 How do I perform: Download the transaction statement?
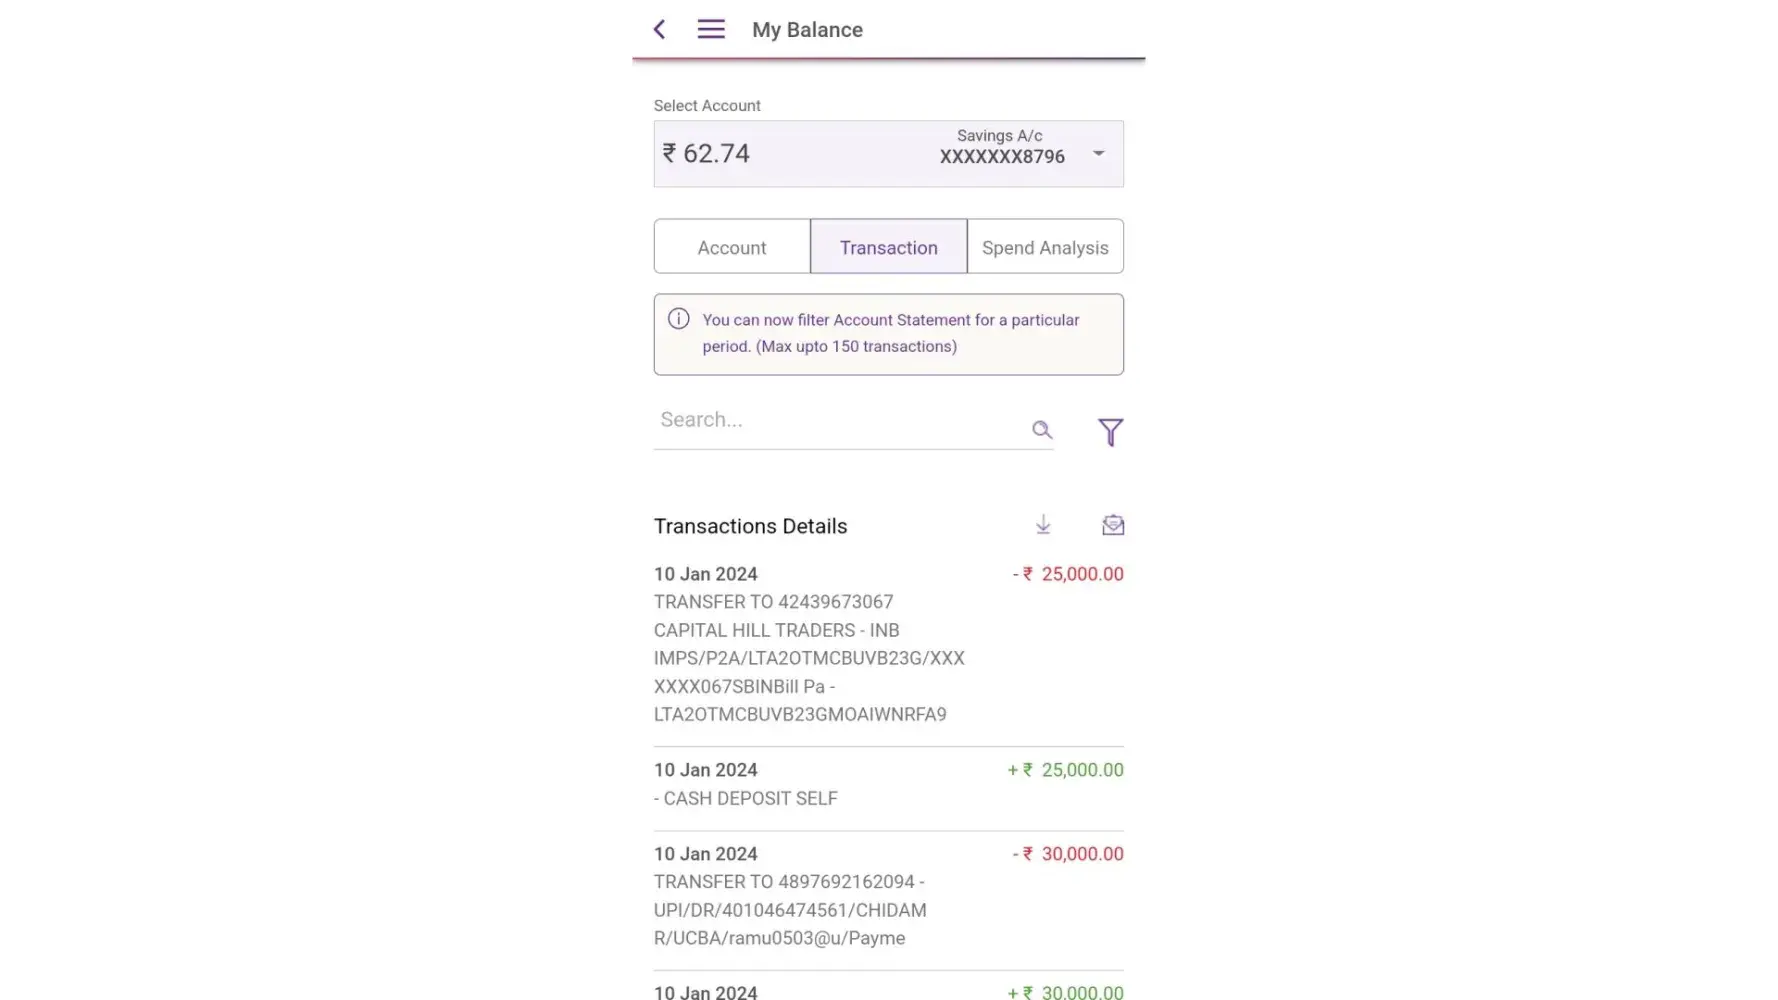point(1043,525)
